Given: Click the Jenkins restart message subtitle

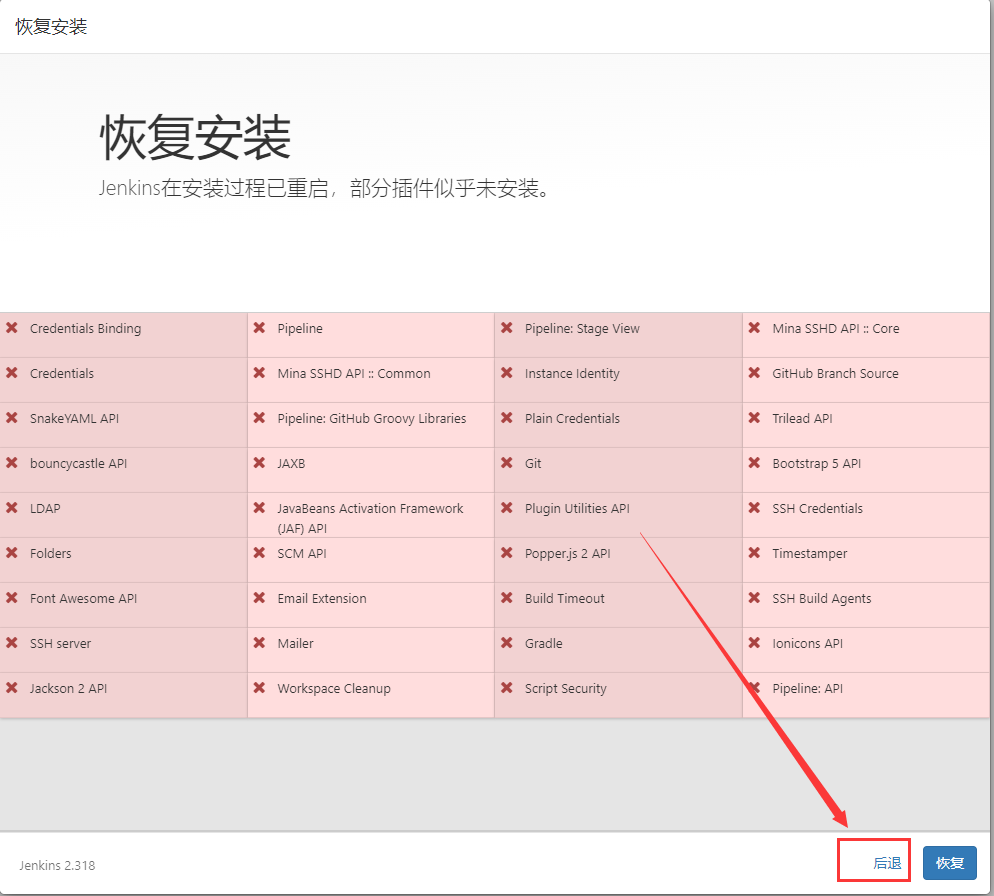Looking at the screenshot, I should point(325,188).
